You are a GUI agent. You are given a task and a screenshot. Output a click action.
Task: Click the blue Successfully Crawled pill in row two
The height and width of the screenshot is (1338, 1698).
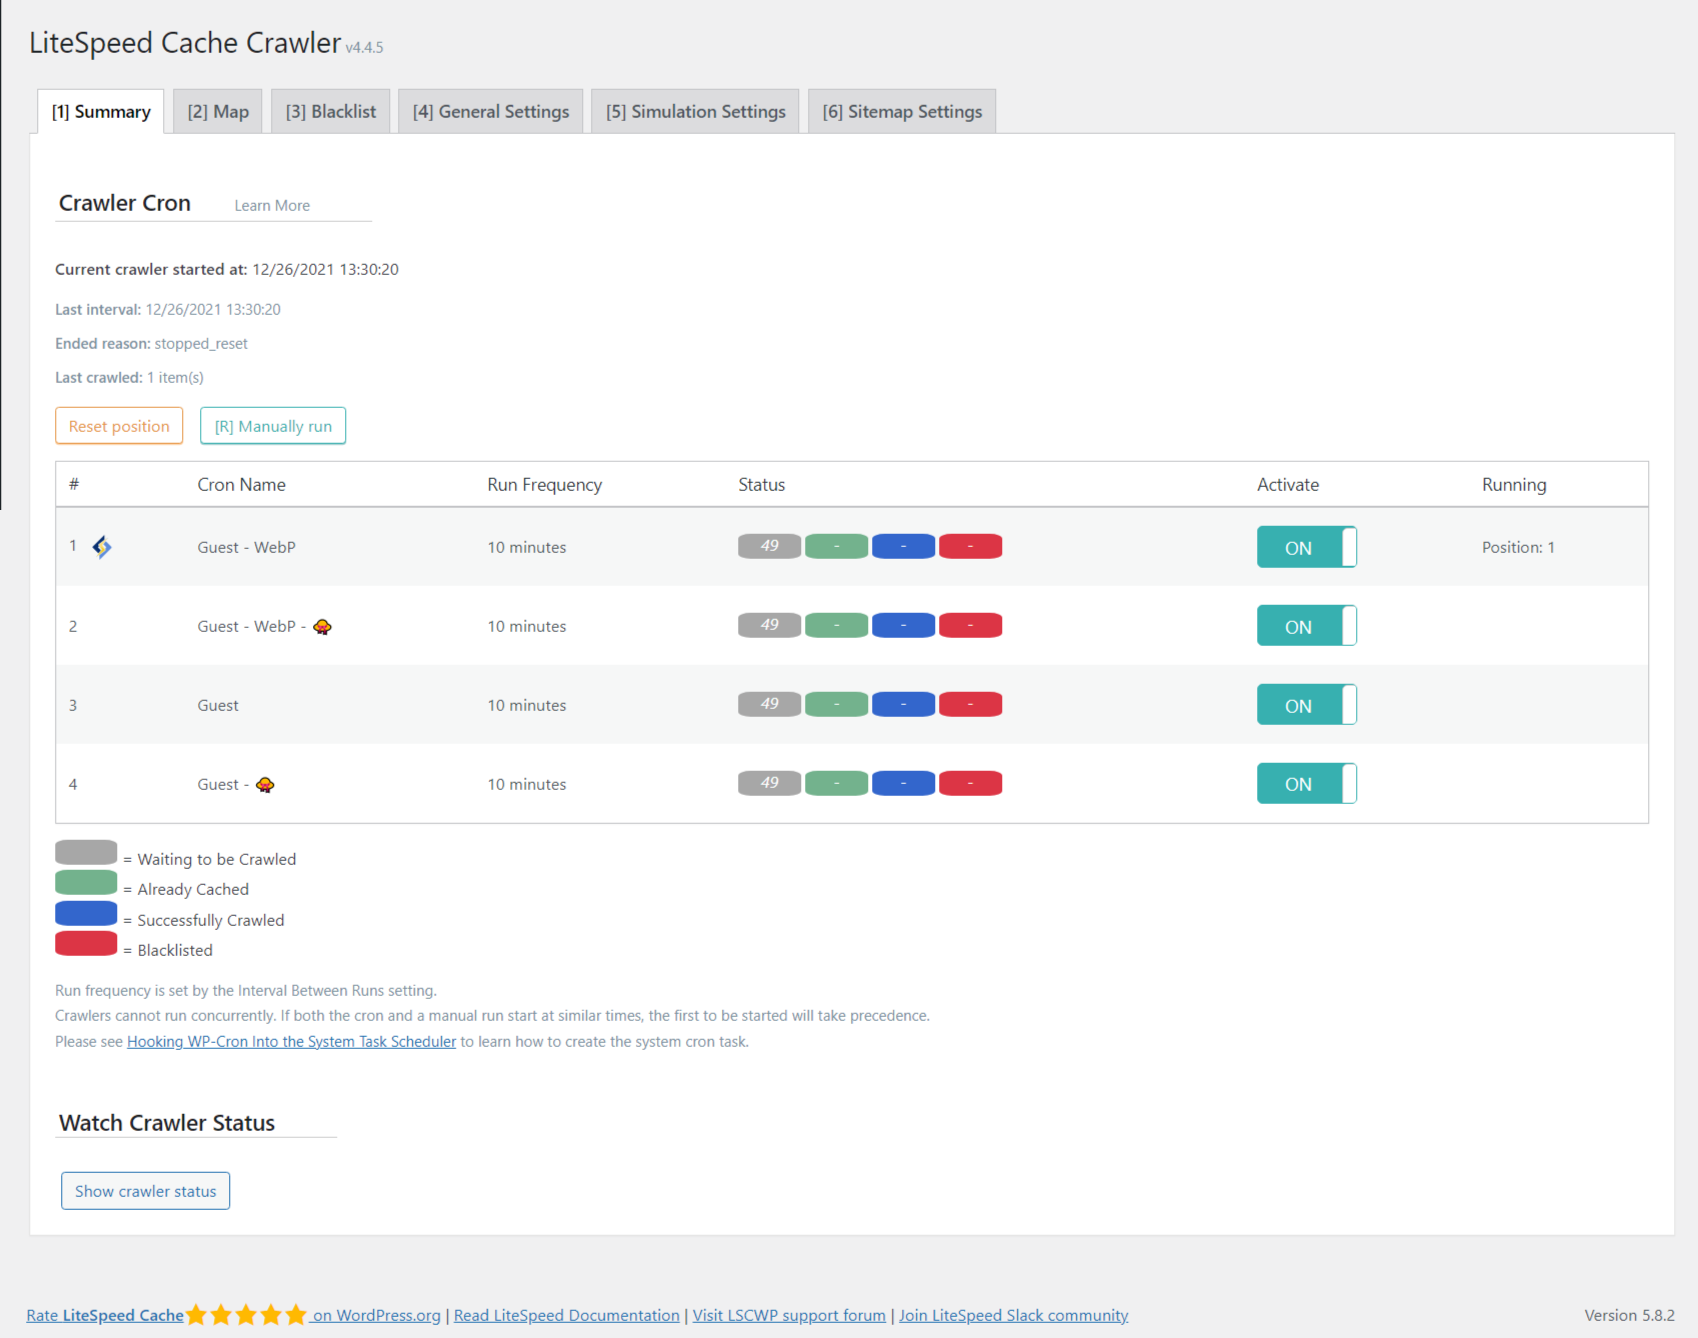coord(903,625)
